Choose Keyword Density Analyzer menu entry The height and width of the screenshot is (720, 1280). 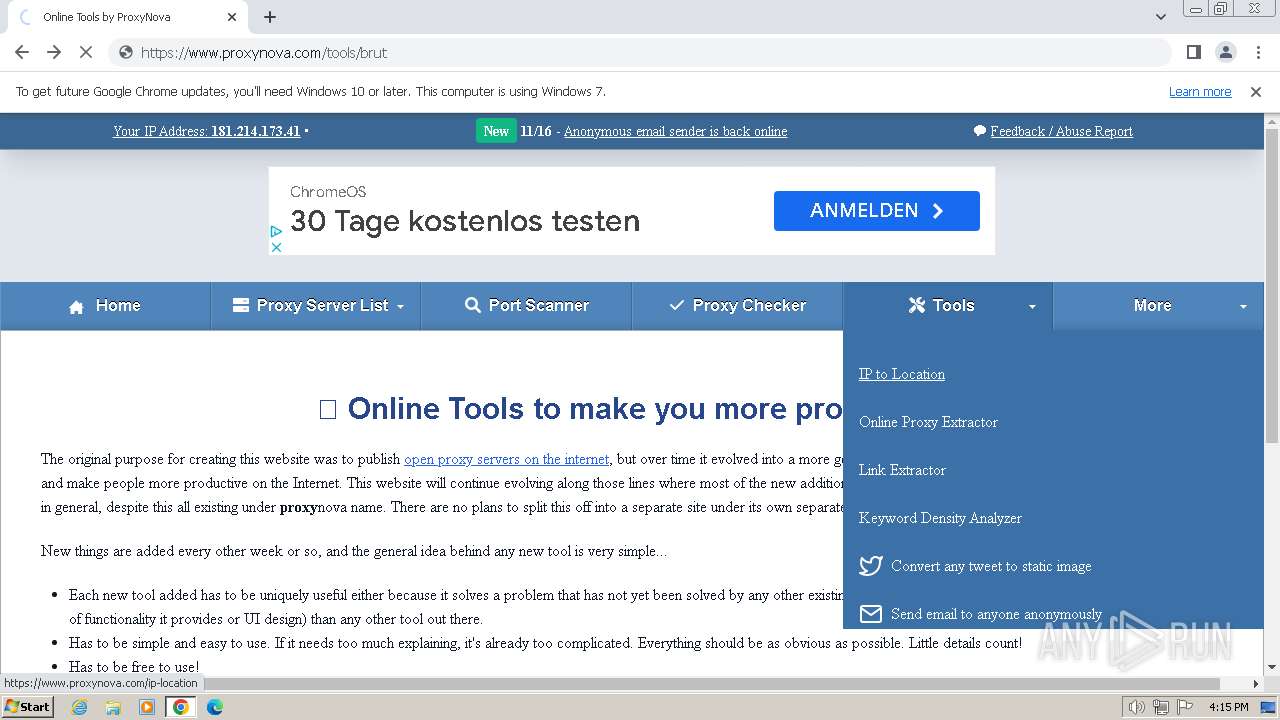tap(940, 518)
